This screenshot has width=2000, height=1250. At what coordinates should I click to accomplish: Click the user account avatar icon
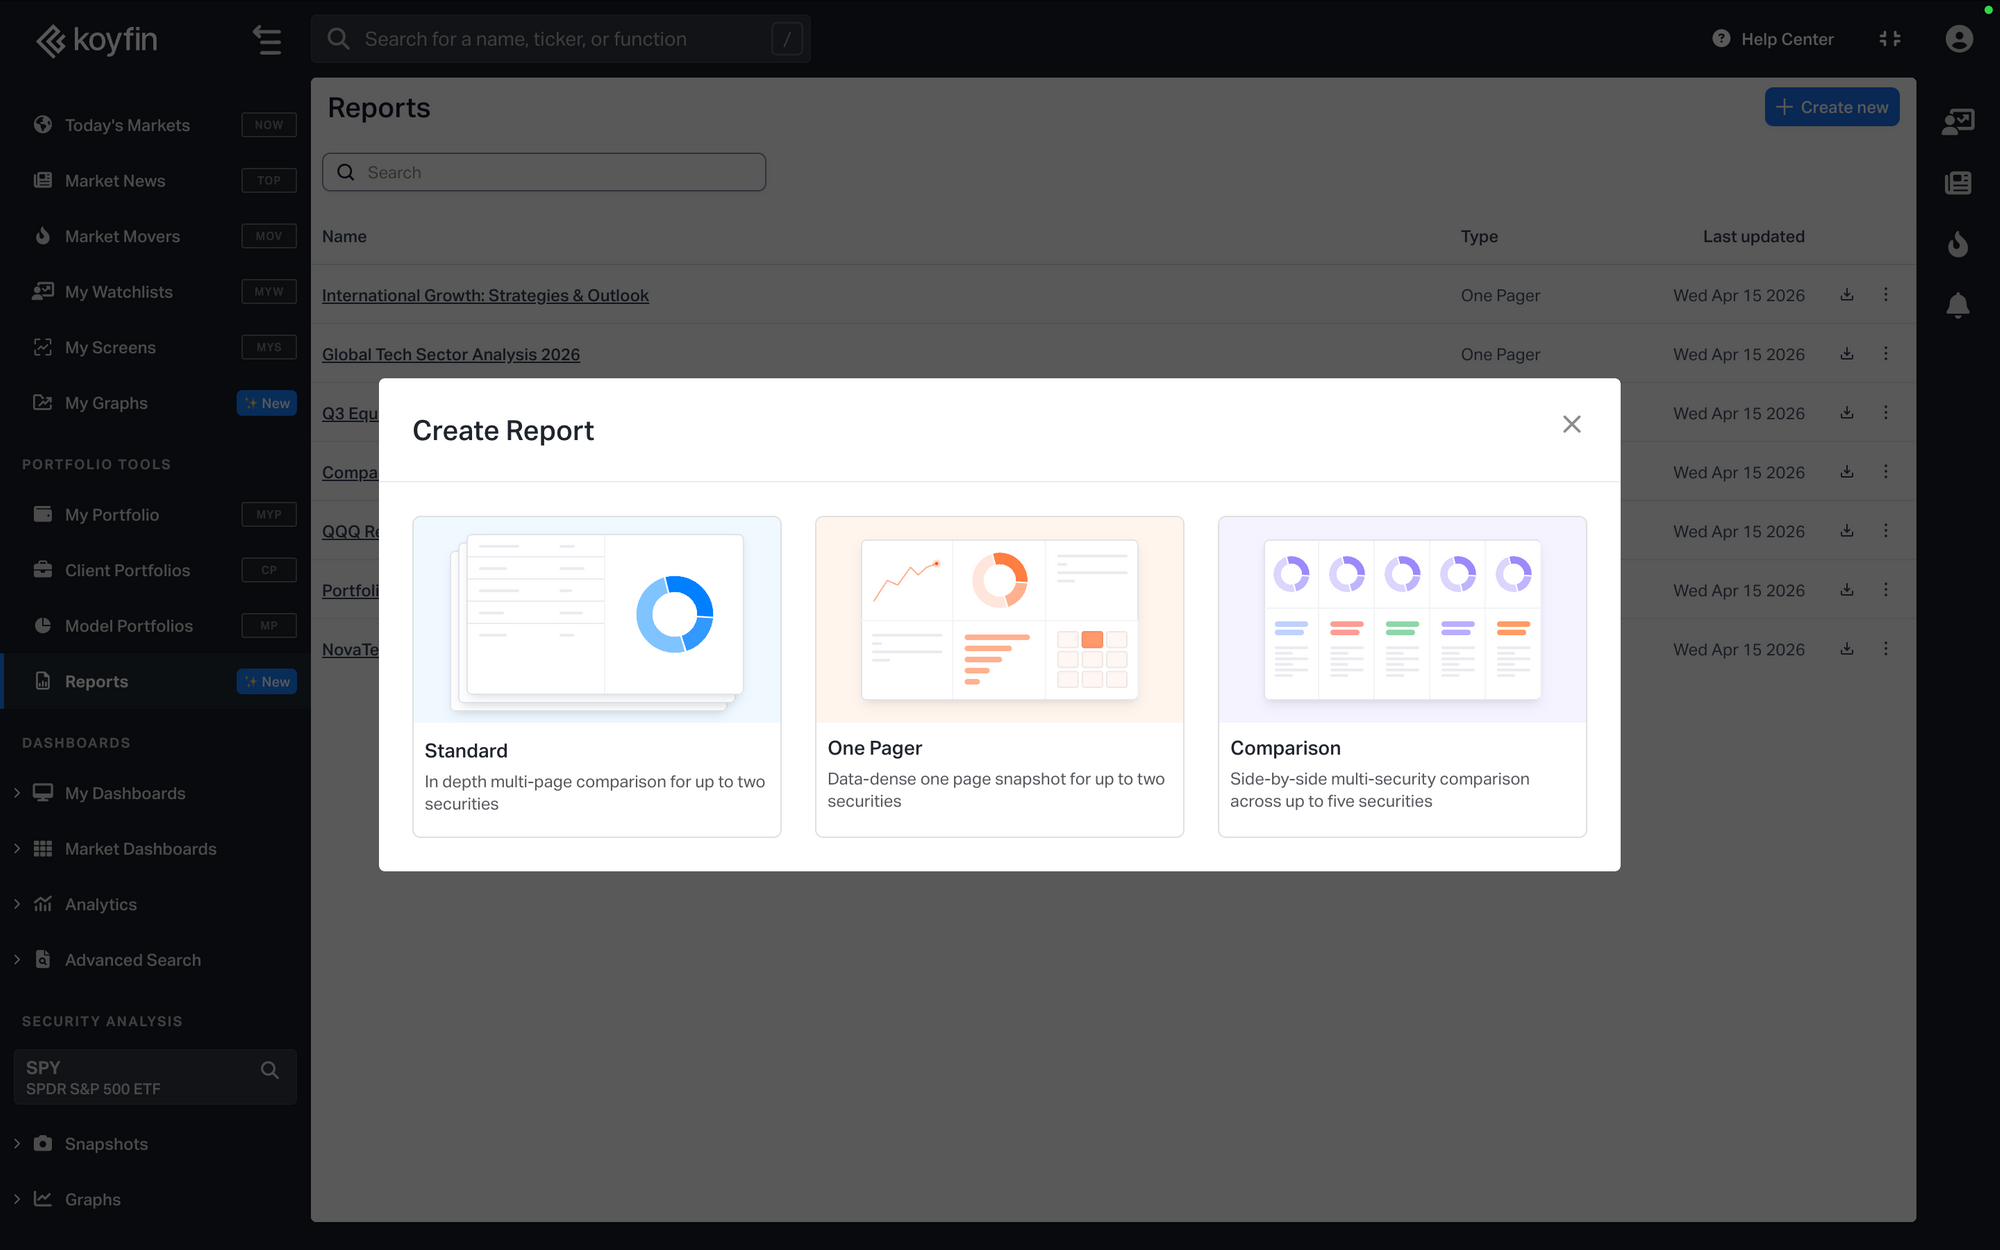[1958, 39]
